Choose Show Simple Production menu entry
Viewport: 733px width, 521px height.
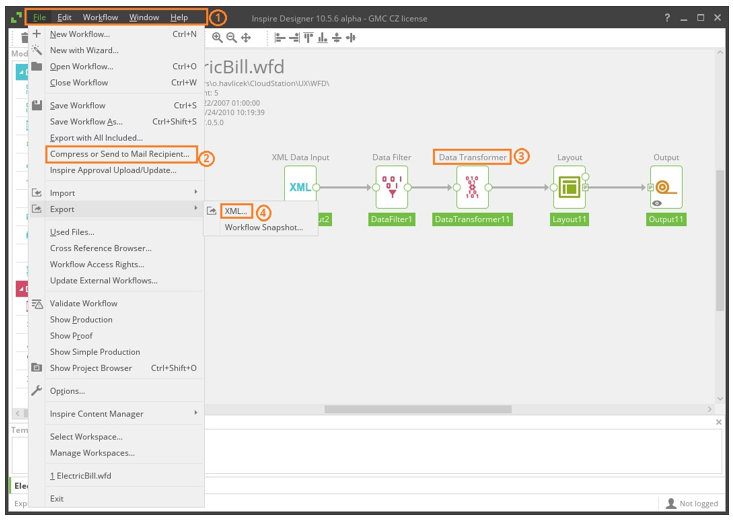point(116,352)
